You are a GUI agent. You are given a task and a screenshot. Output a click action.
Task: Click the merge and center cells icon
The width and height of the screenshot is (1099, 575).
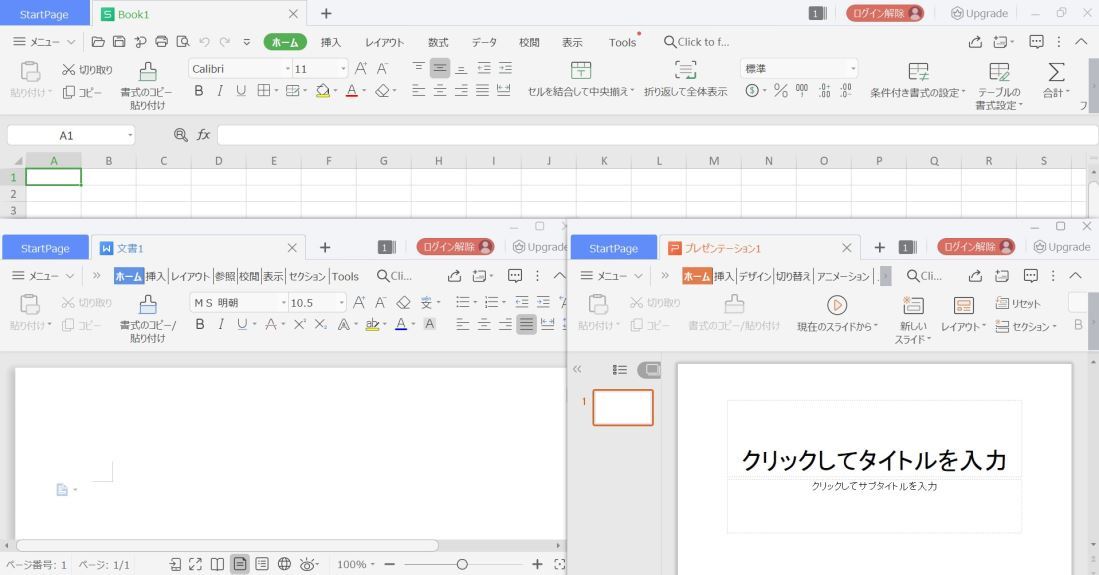[580, 70]
